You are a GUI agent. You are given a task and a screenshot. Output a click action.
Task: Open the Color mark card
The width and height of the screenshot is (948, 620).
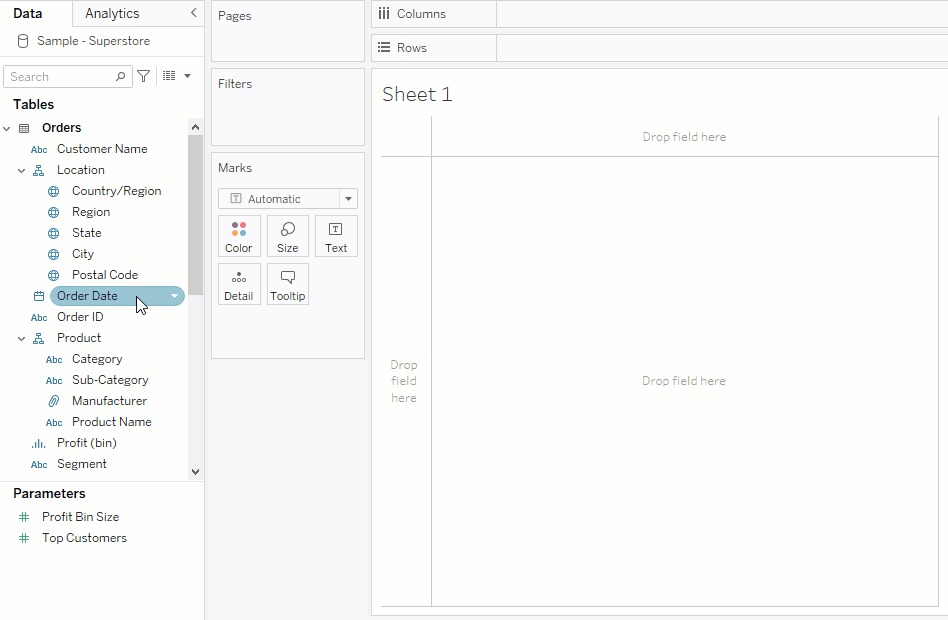239,236
